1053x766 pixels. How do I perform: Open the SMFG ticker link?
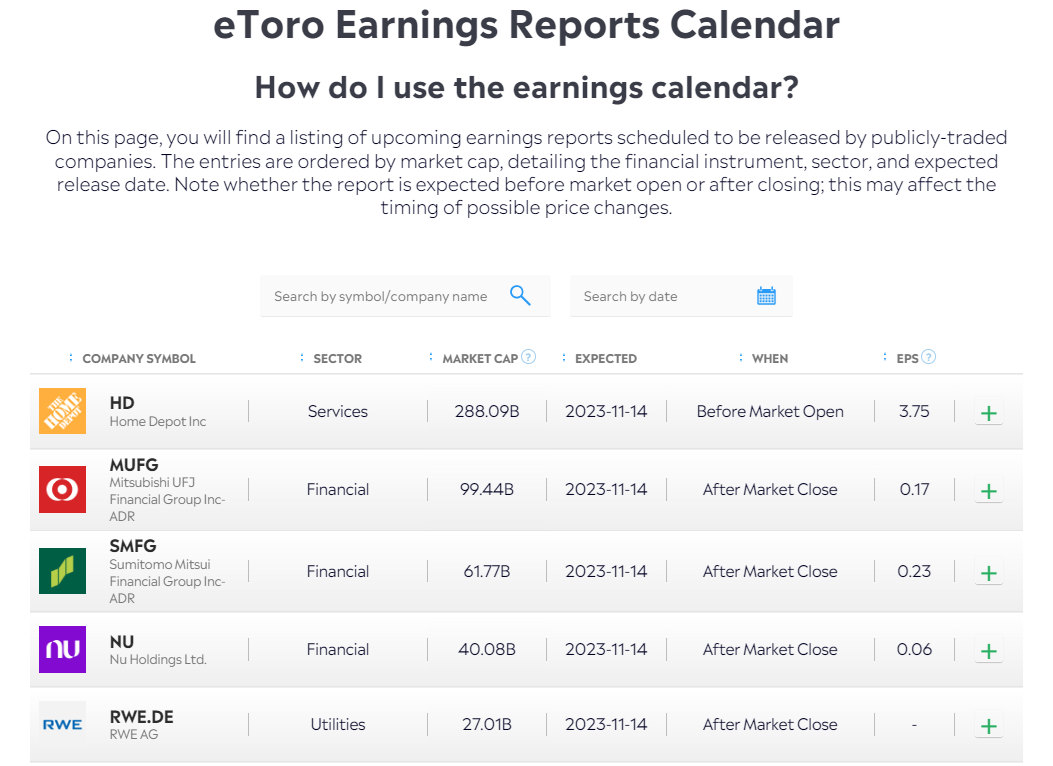[133, 546]
